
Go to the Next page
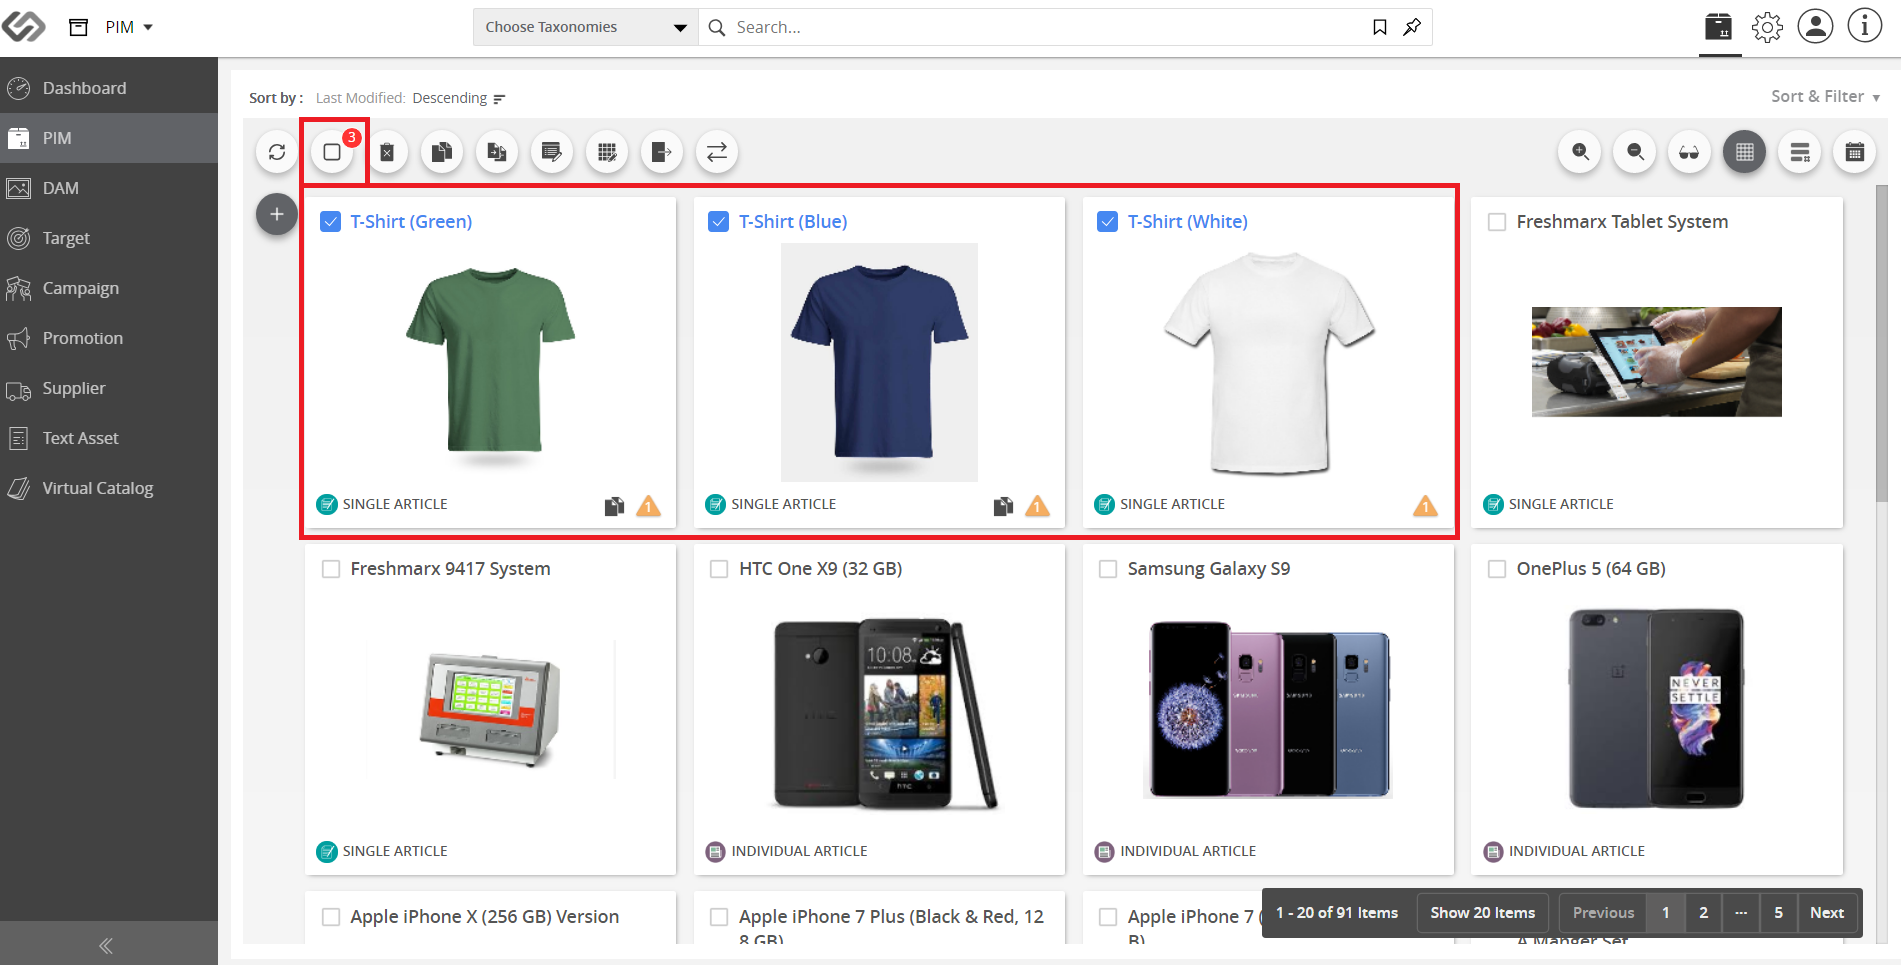(x=1827, y=912)
